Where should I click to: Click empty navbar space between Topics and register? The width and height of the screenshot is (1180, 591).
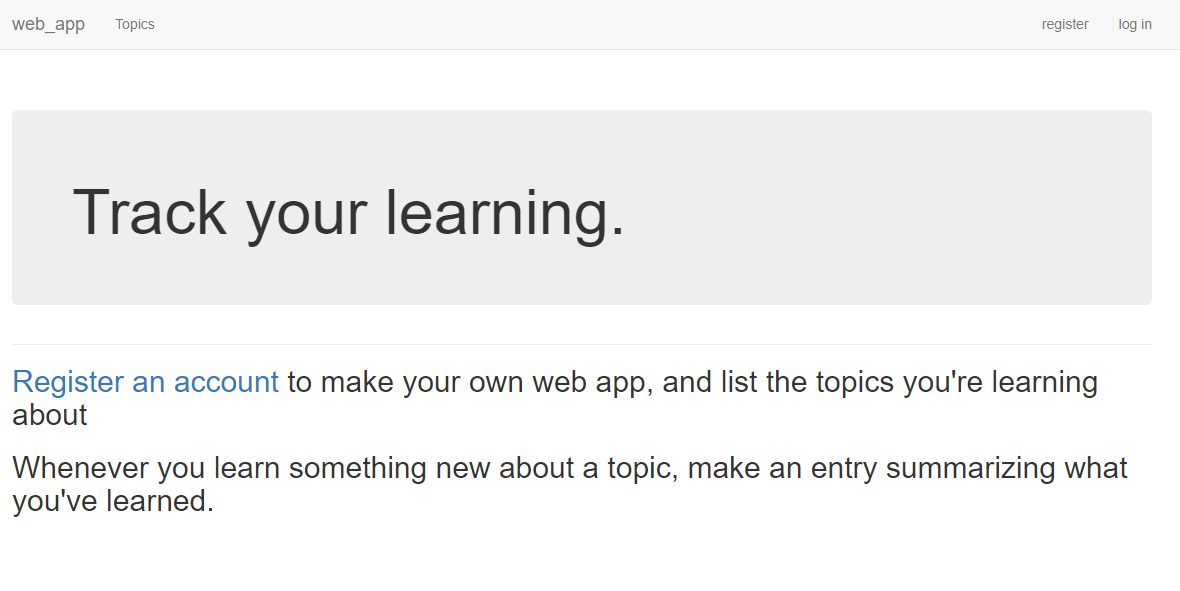coord(600,24)
